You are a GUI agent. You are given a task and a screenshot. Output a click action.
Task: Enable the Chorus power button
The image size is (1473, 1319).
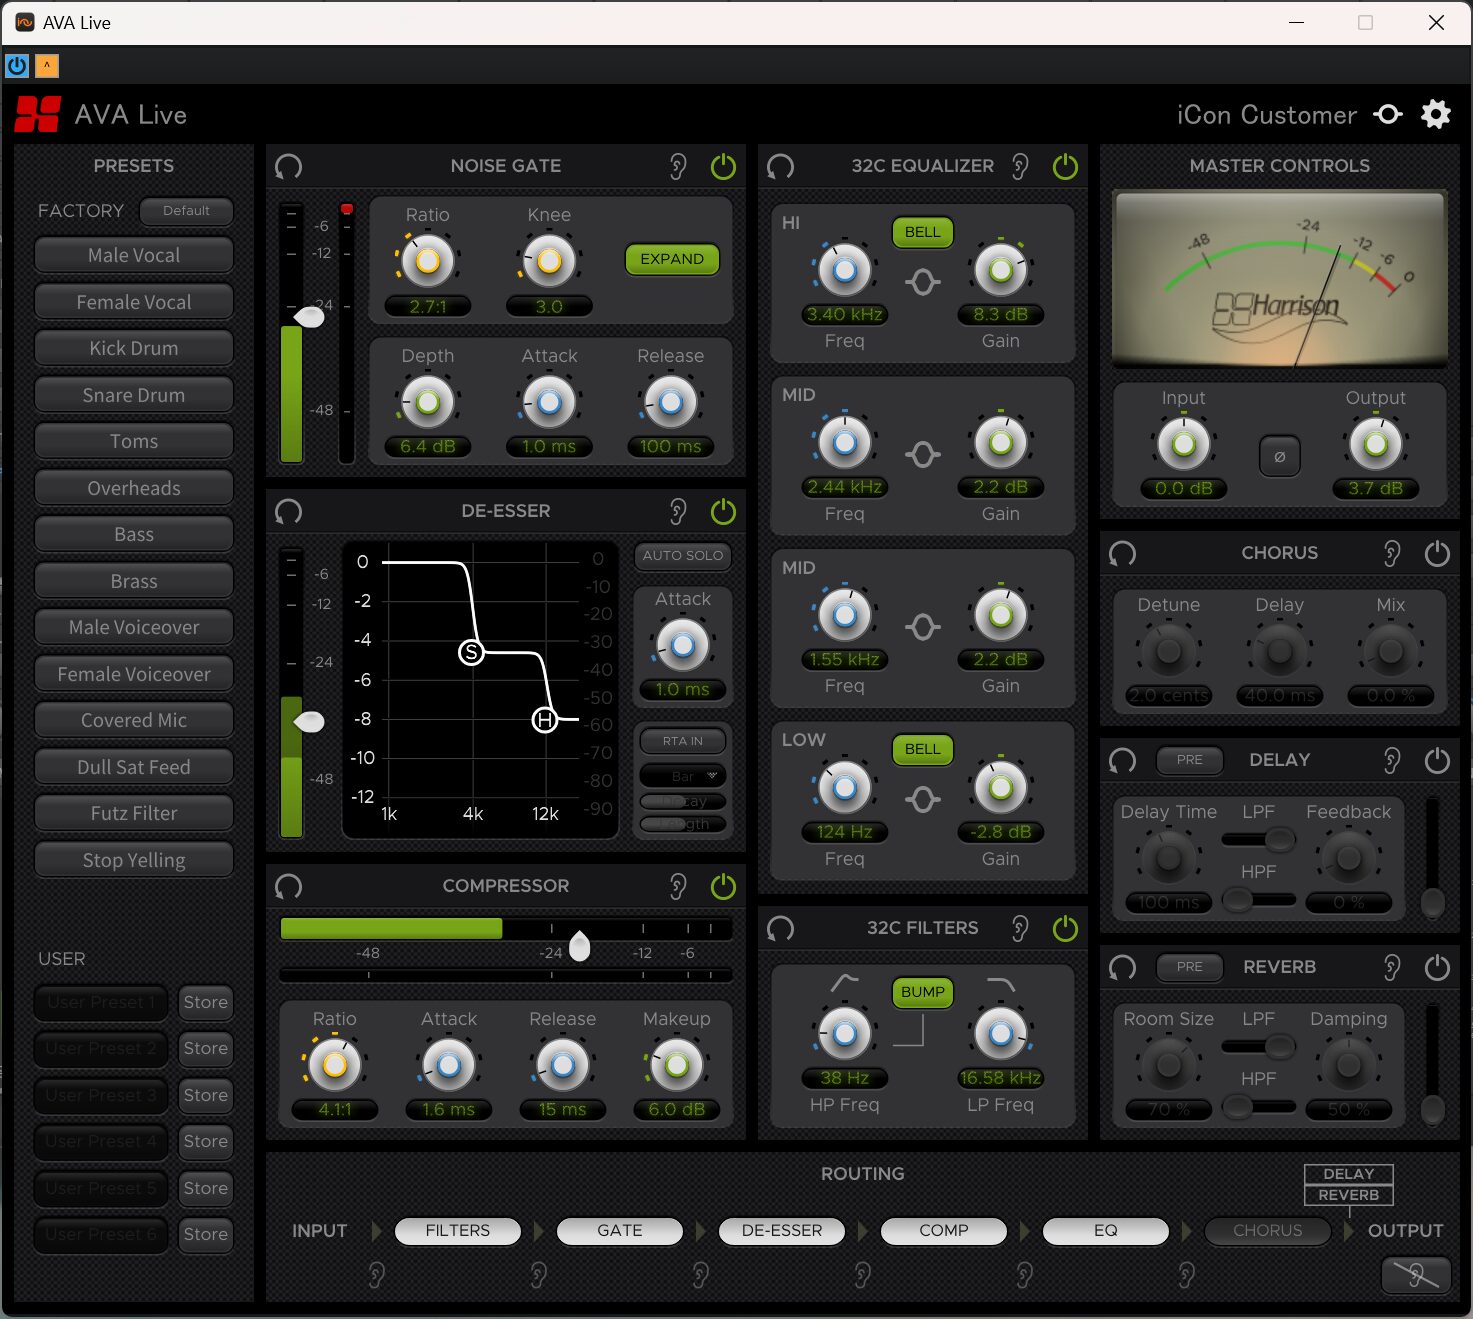point(1437,553)
